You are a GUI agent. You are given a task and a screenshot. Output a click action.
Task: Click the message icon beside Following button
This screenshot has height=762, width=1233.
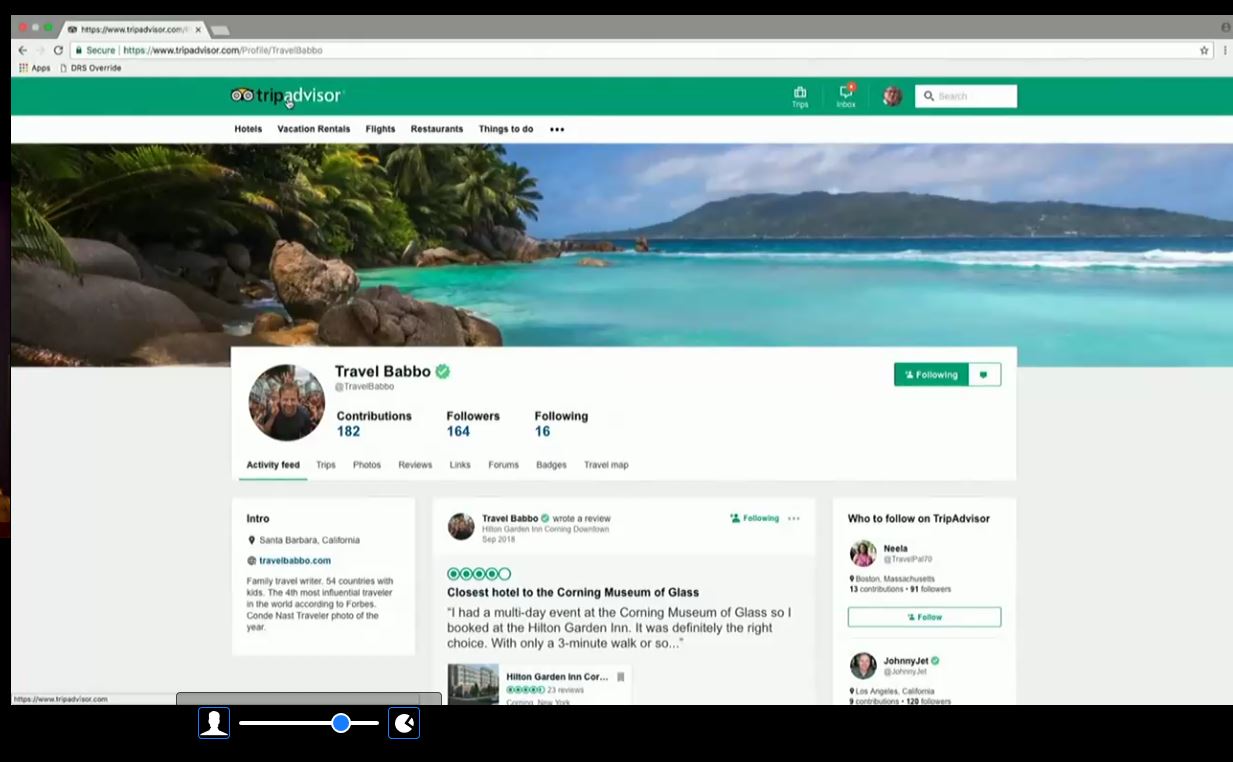(984, 375)
